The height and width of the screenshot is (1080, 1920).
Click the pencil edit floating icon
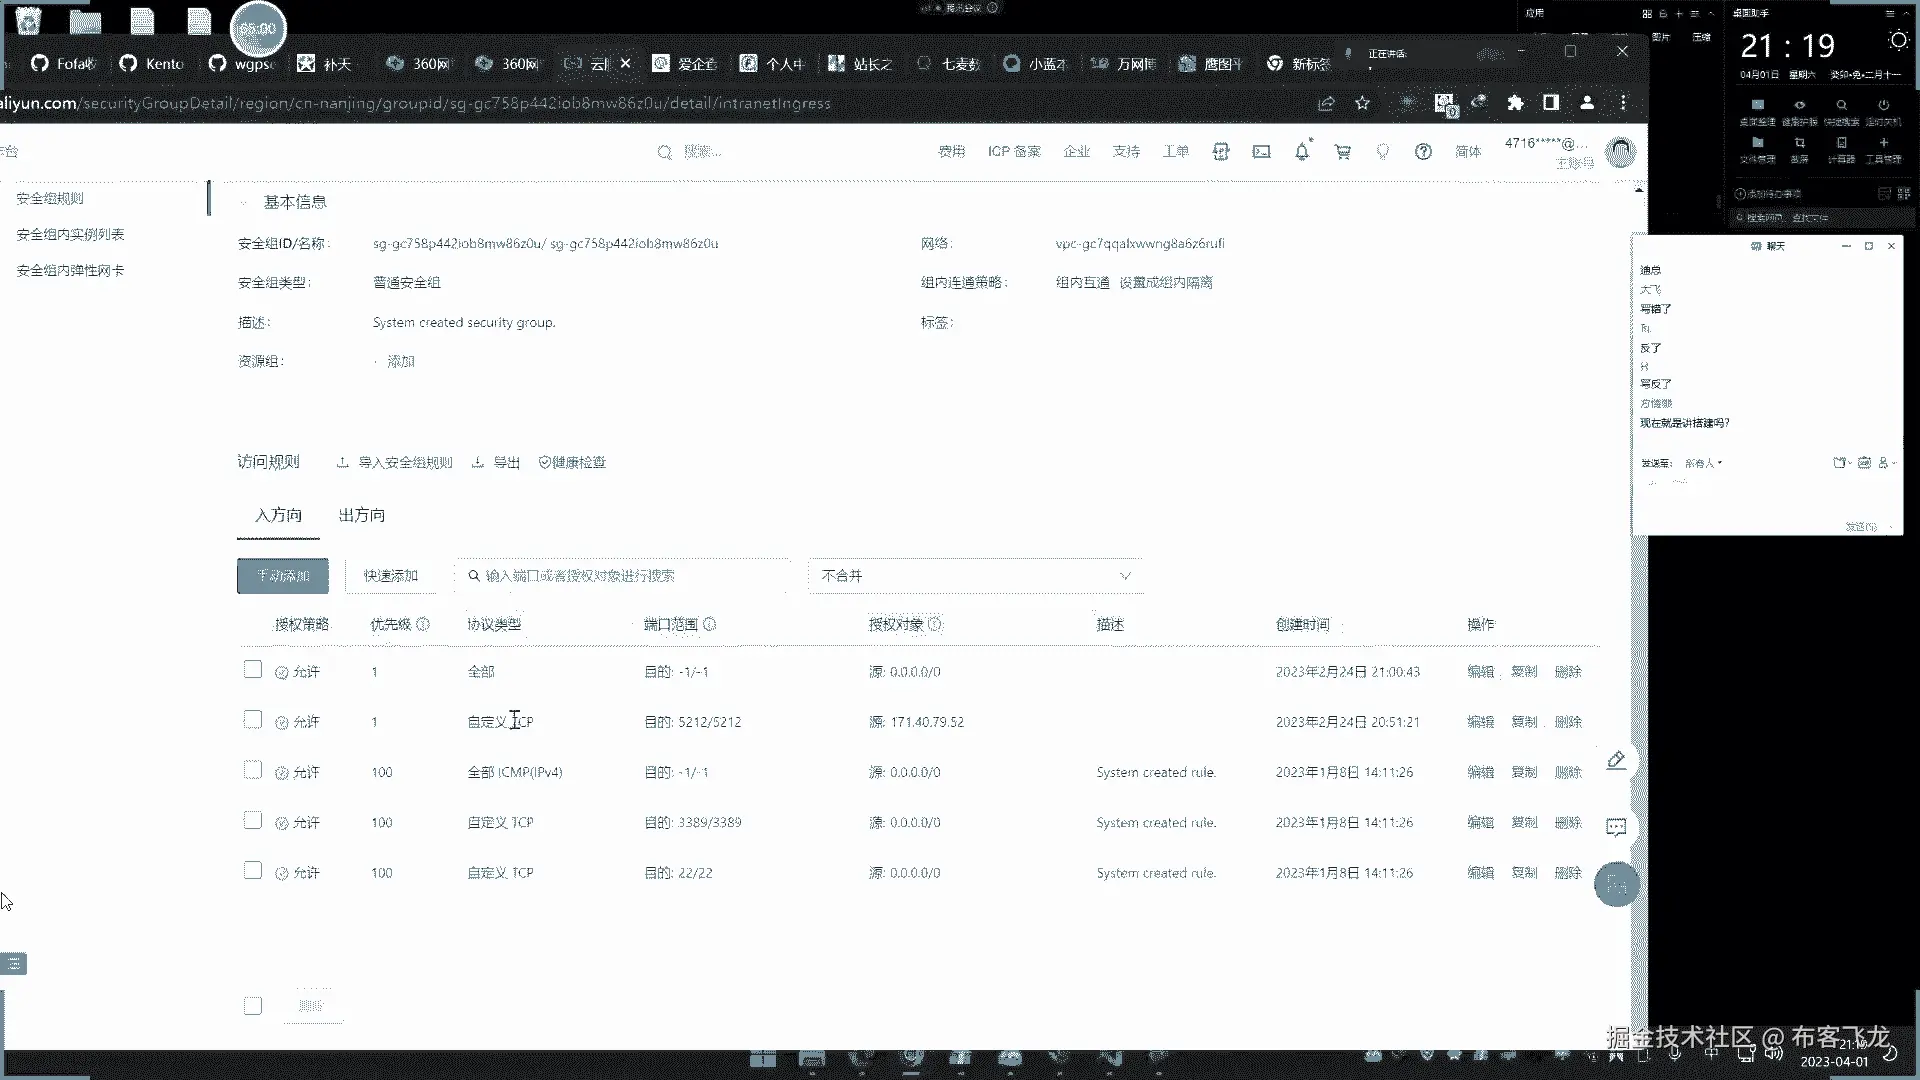click(x=1616, y=760)
